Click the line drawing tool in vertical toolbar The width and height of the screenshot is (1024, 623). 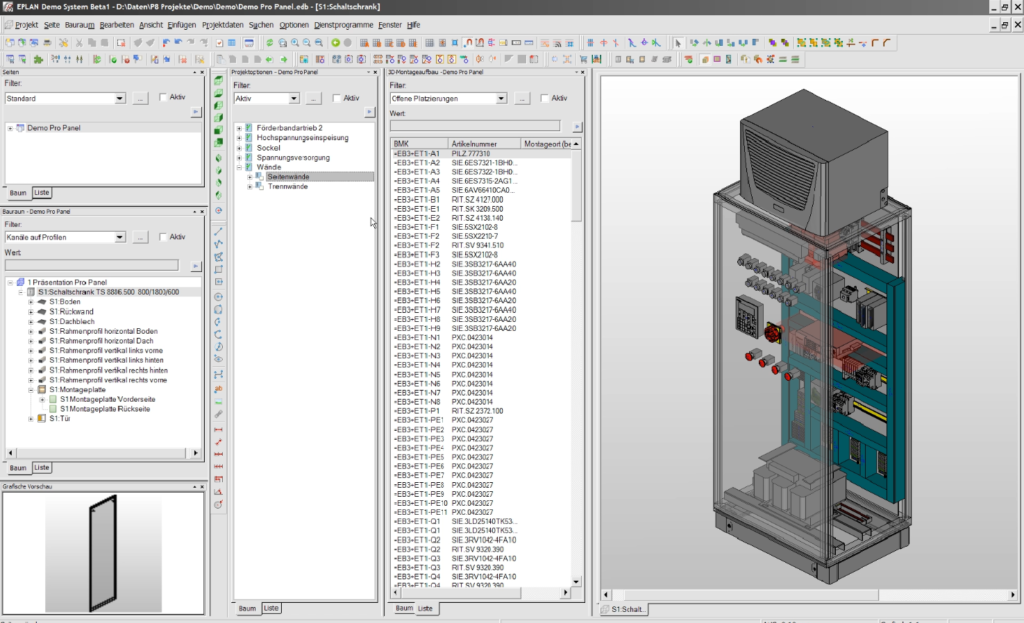[219, 231]
